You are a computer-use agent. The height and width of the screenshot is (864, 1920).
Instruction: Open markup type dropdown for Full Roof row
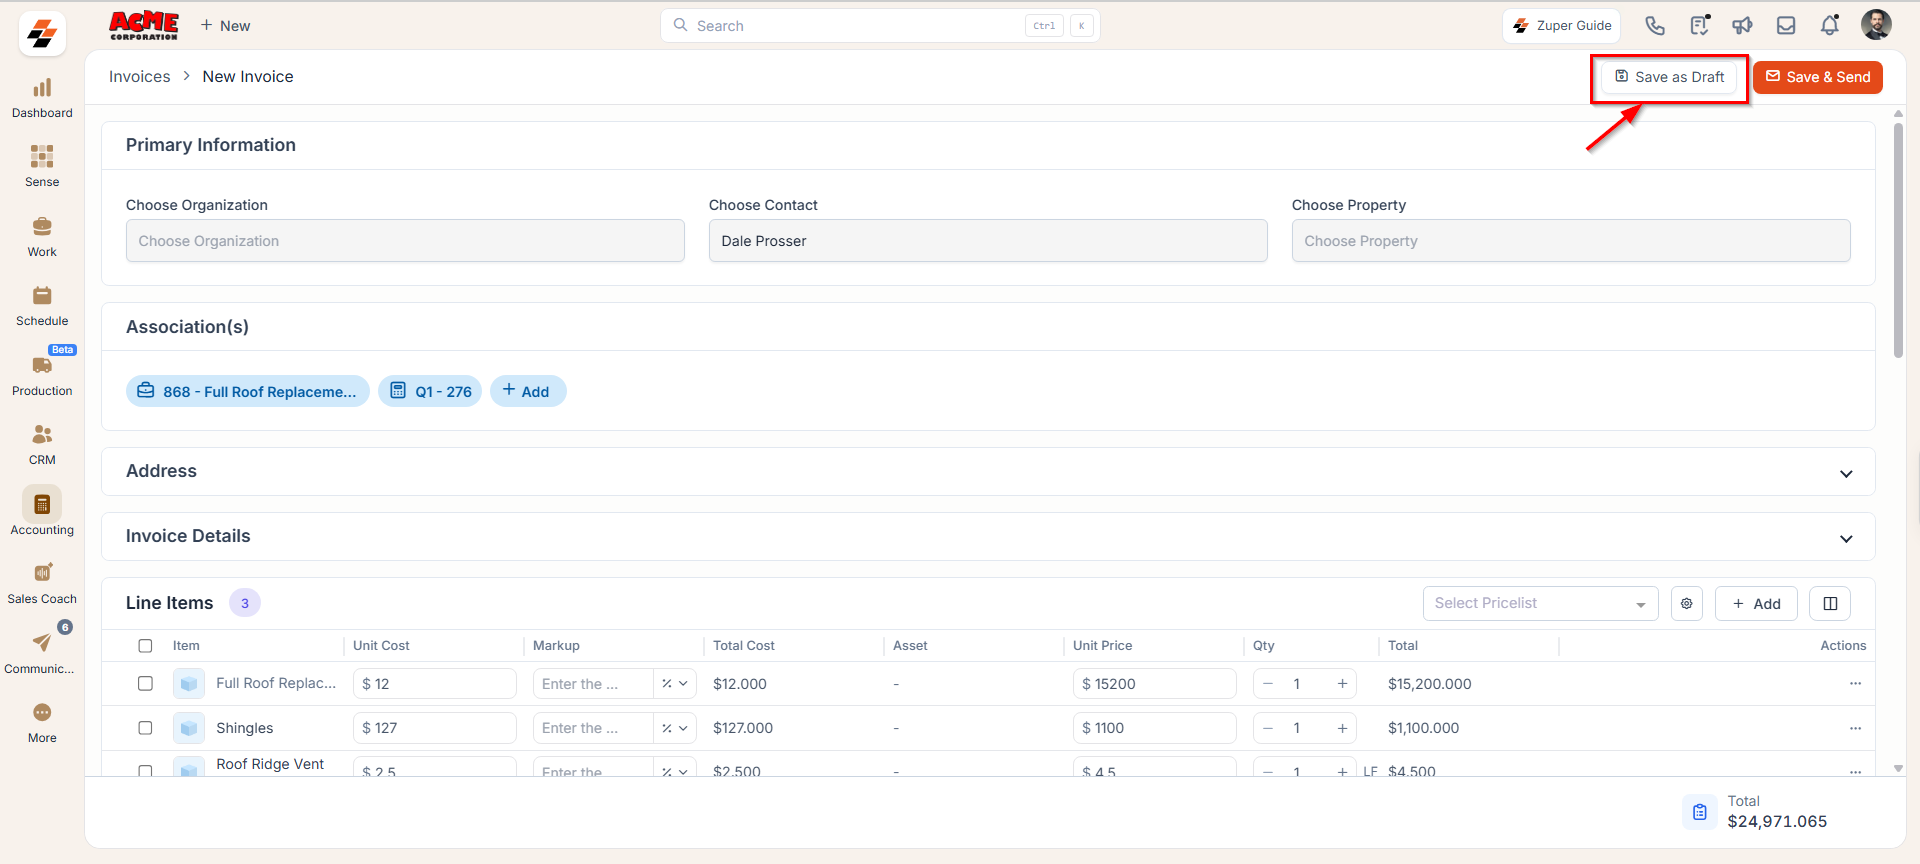[x=675, y=684]
